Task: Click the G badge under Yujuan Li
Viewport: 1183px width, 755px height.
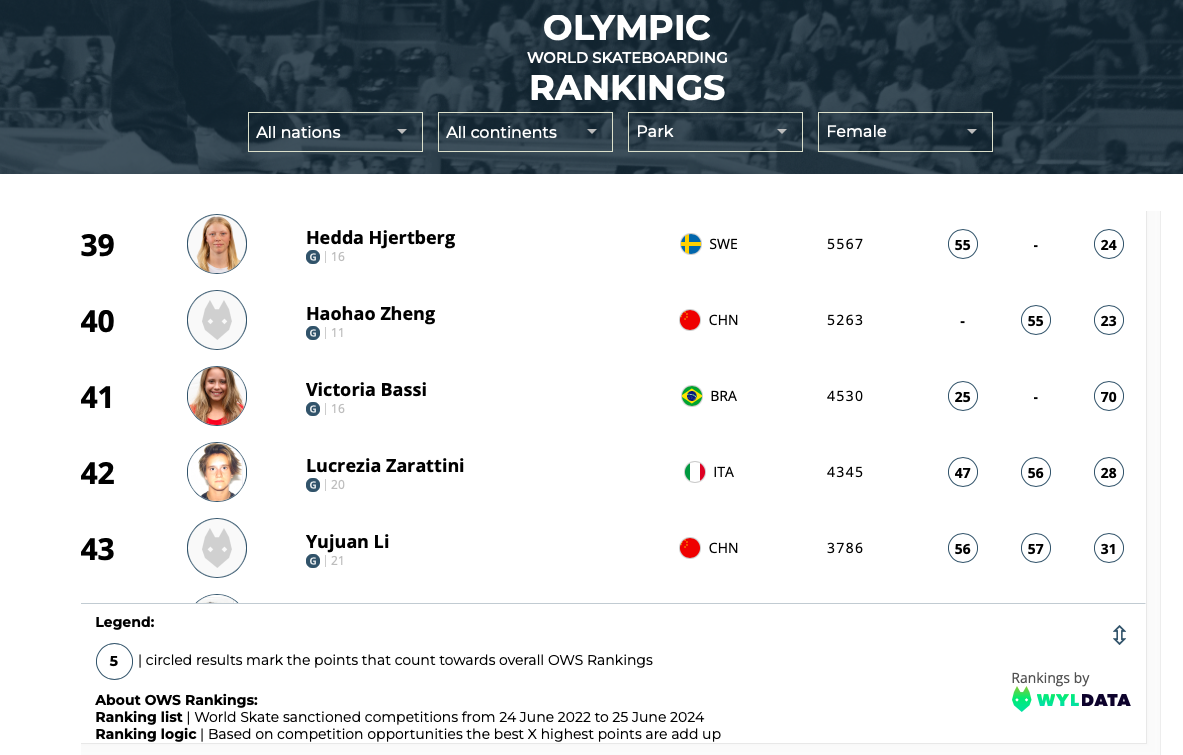Action: point(313,561)
